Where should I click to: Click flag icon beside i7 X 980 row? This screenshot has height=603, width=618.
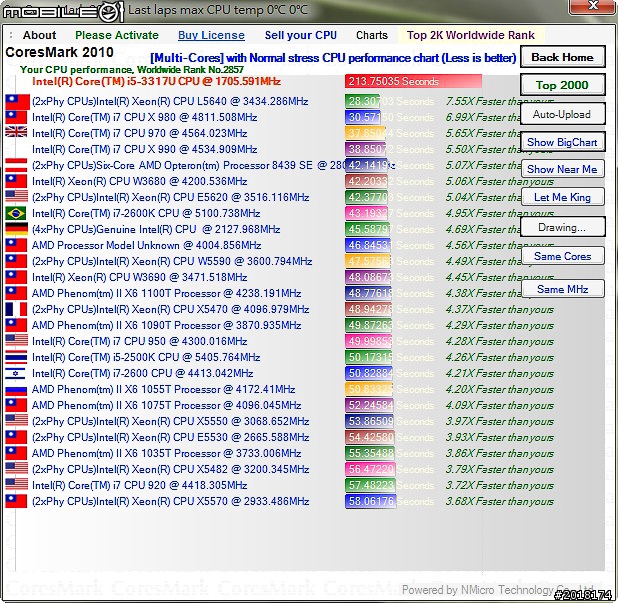coord(17,117)
